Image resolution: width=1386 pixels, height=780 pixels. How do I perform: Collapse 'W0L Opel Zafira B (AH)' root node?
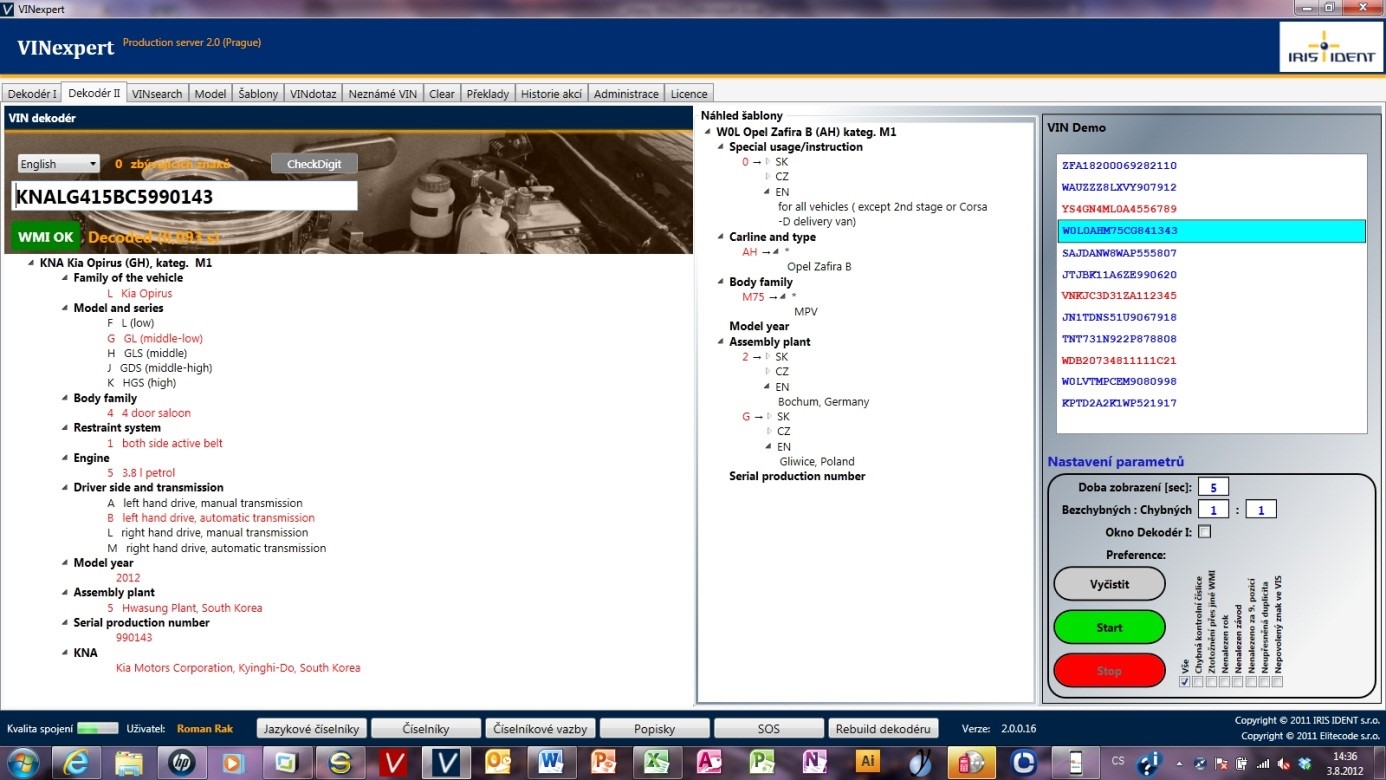point(708,132)
